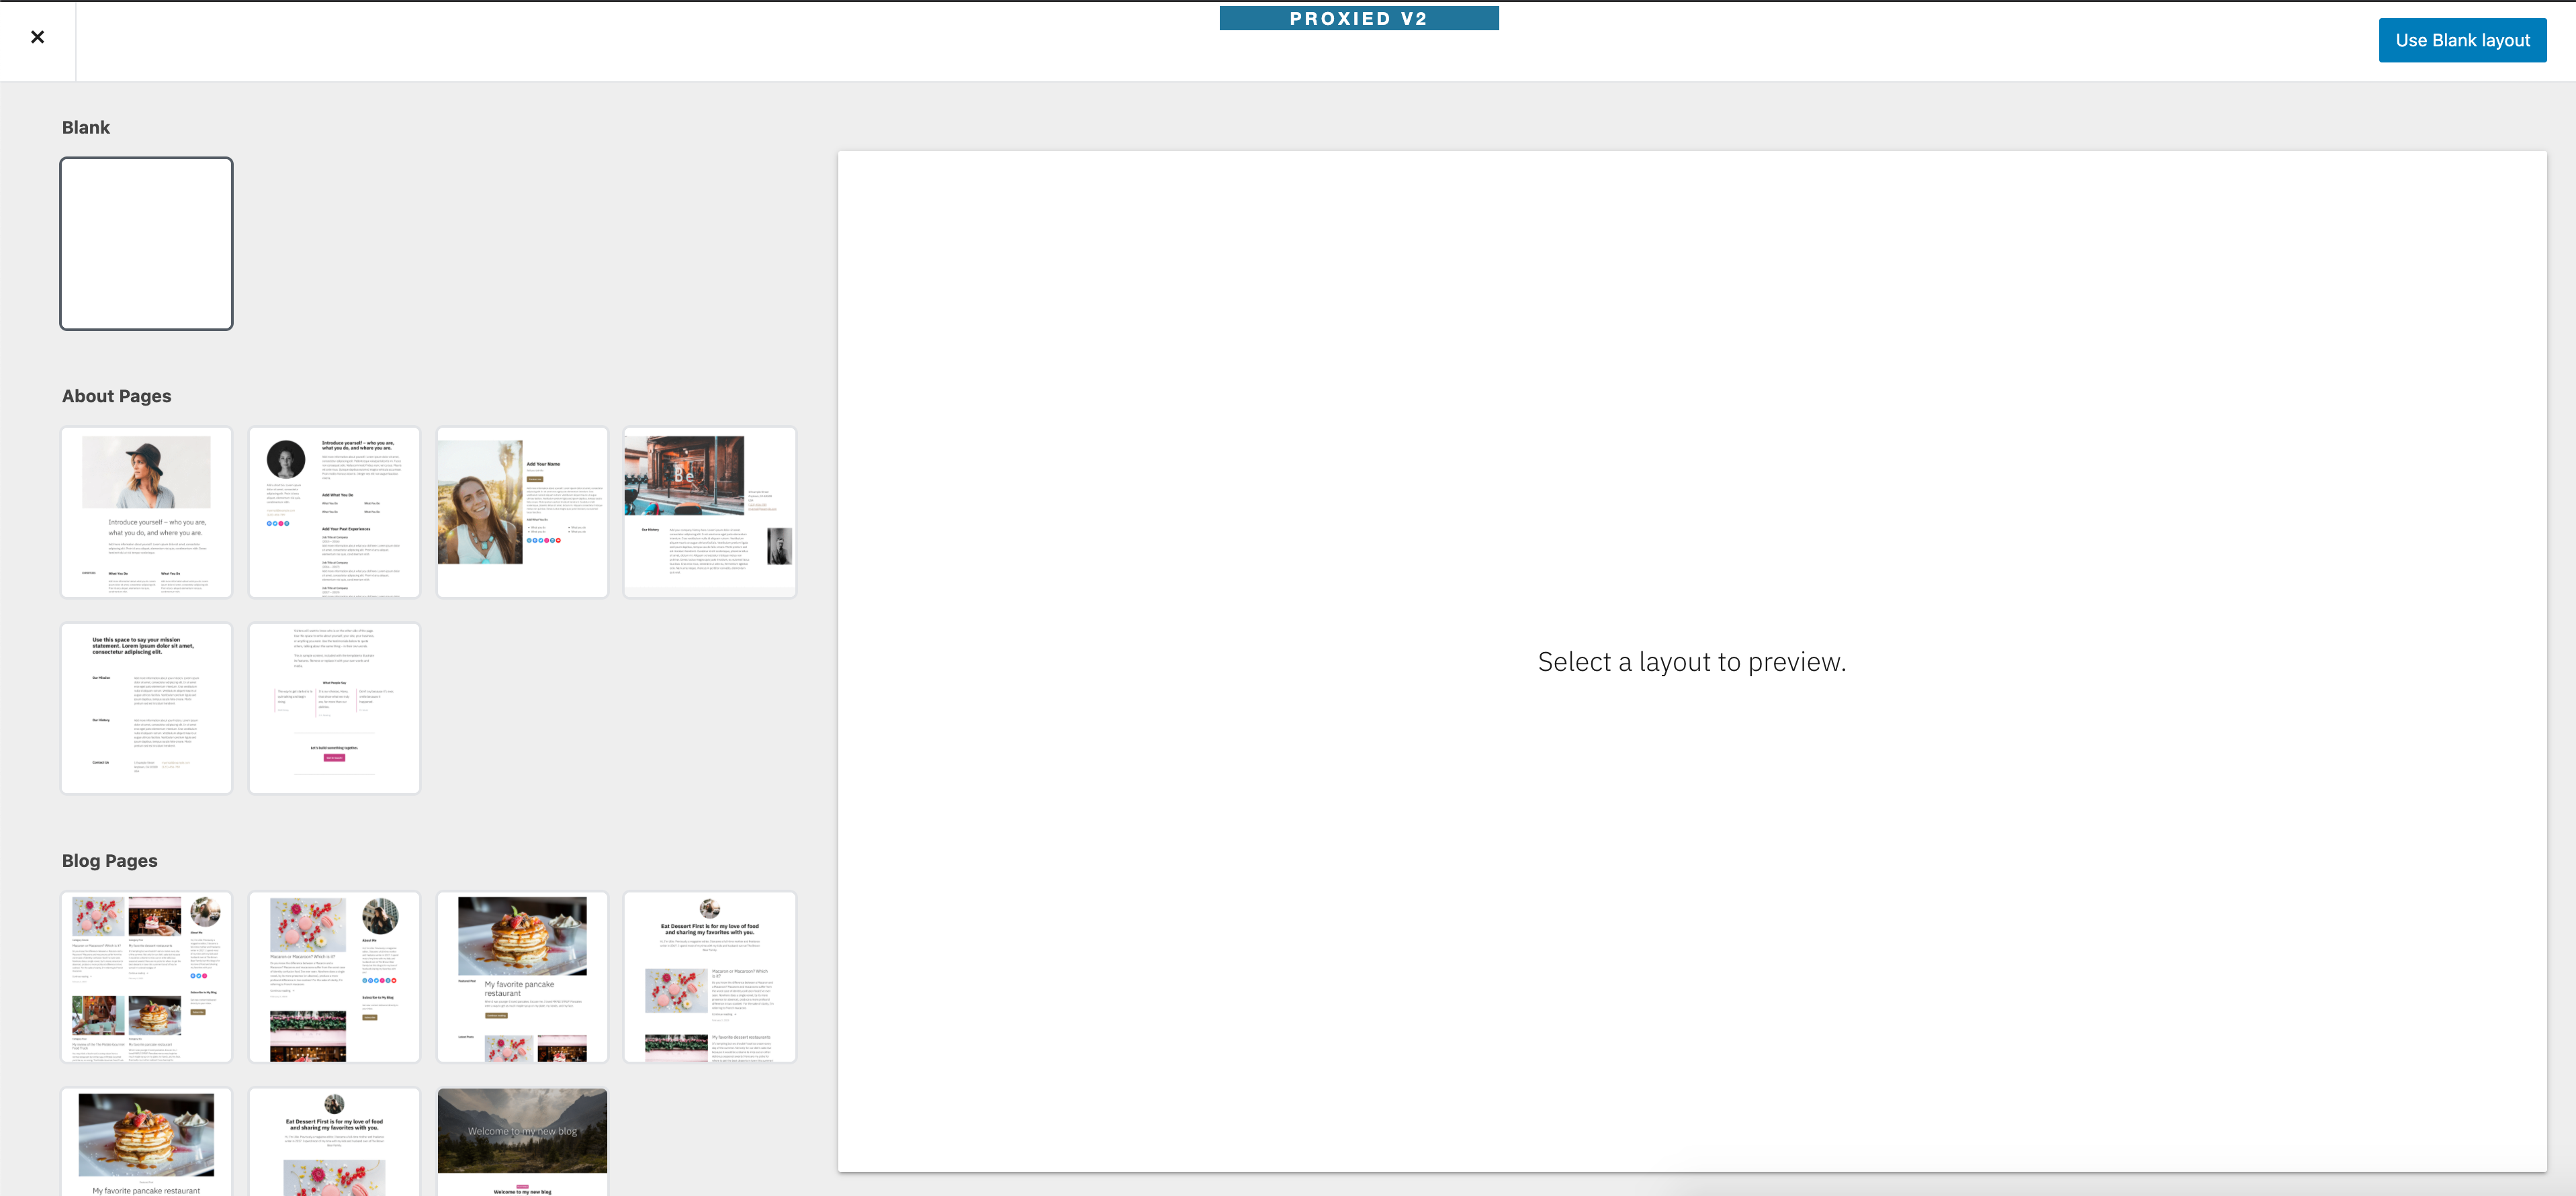
Task: Click the PROXIED V2 banner
Action: click(x=1358, y=18)
